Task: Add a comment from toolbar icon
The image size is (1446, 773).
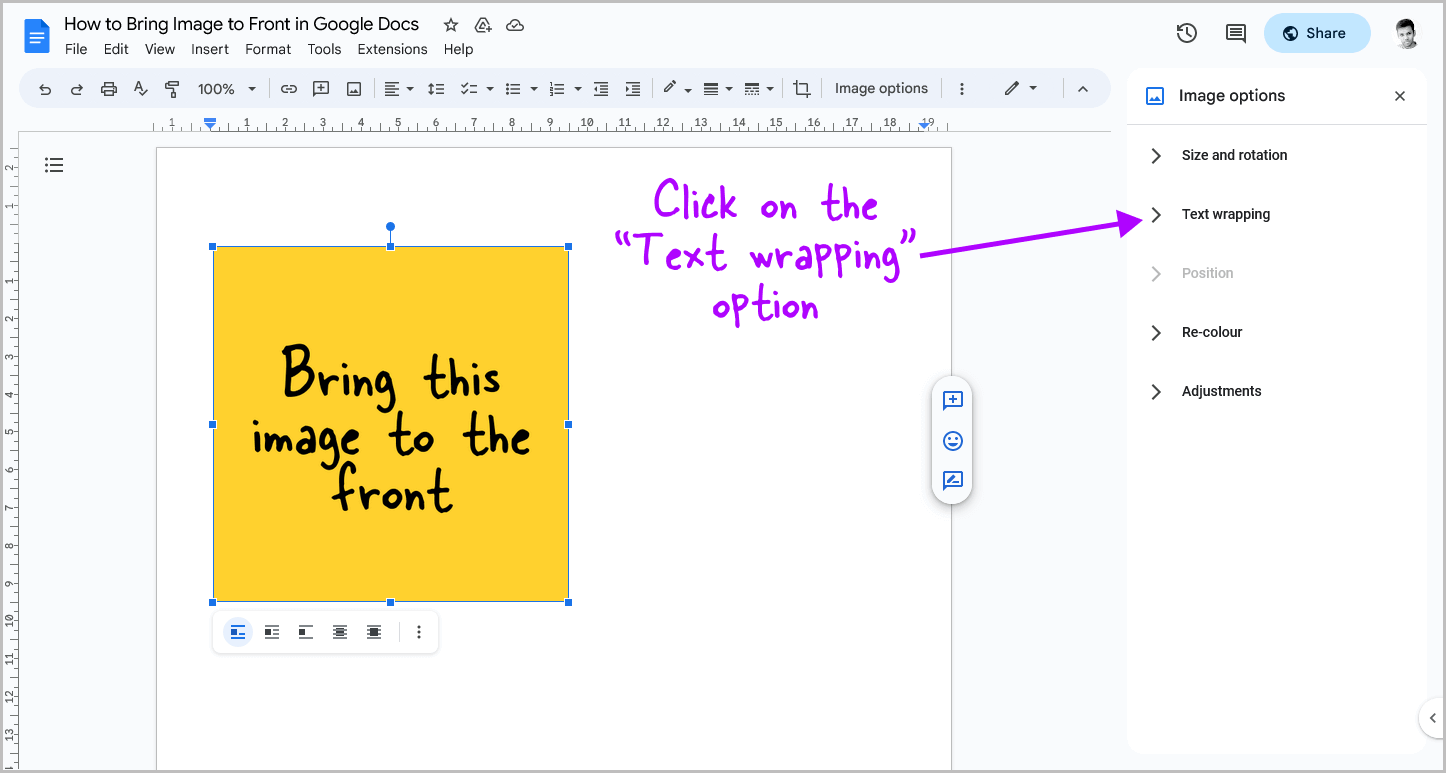Action: click(321, 89)
